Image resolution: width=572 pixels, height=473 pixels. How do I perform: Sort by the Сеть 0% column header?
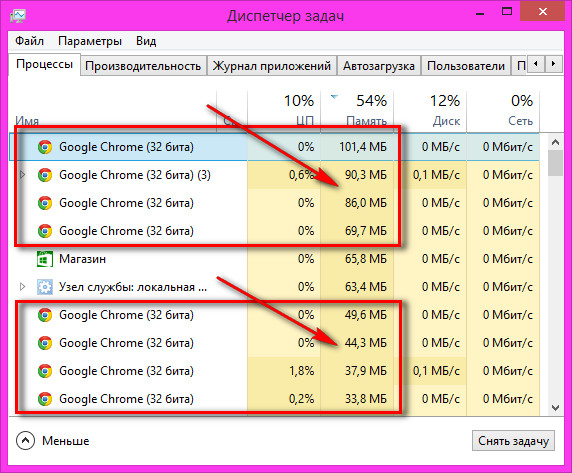coord(503,111)
